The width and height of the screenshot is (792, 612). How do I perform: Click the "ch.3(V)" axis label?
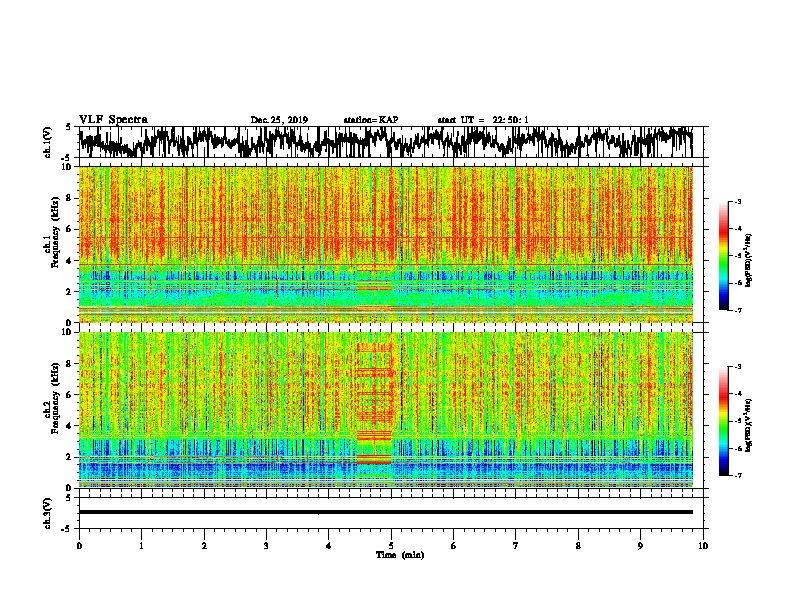click(48, 513)
